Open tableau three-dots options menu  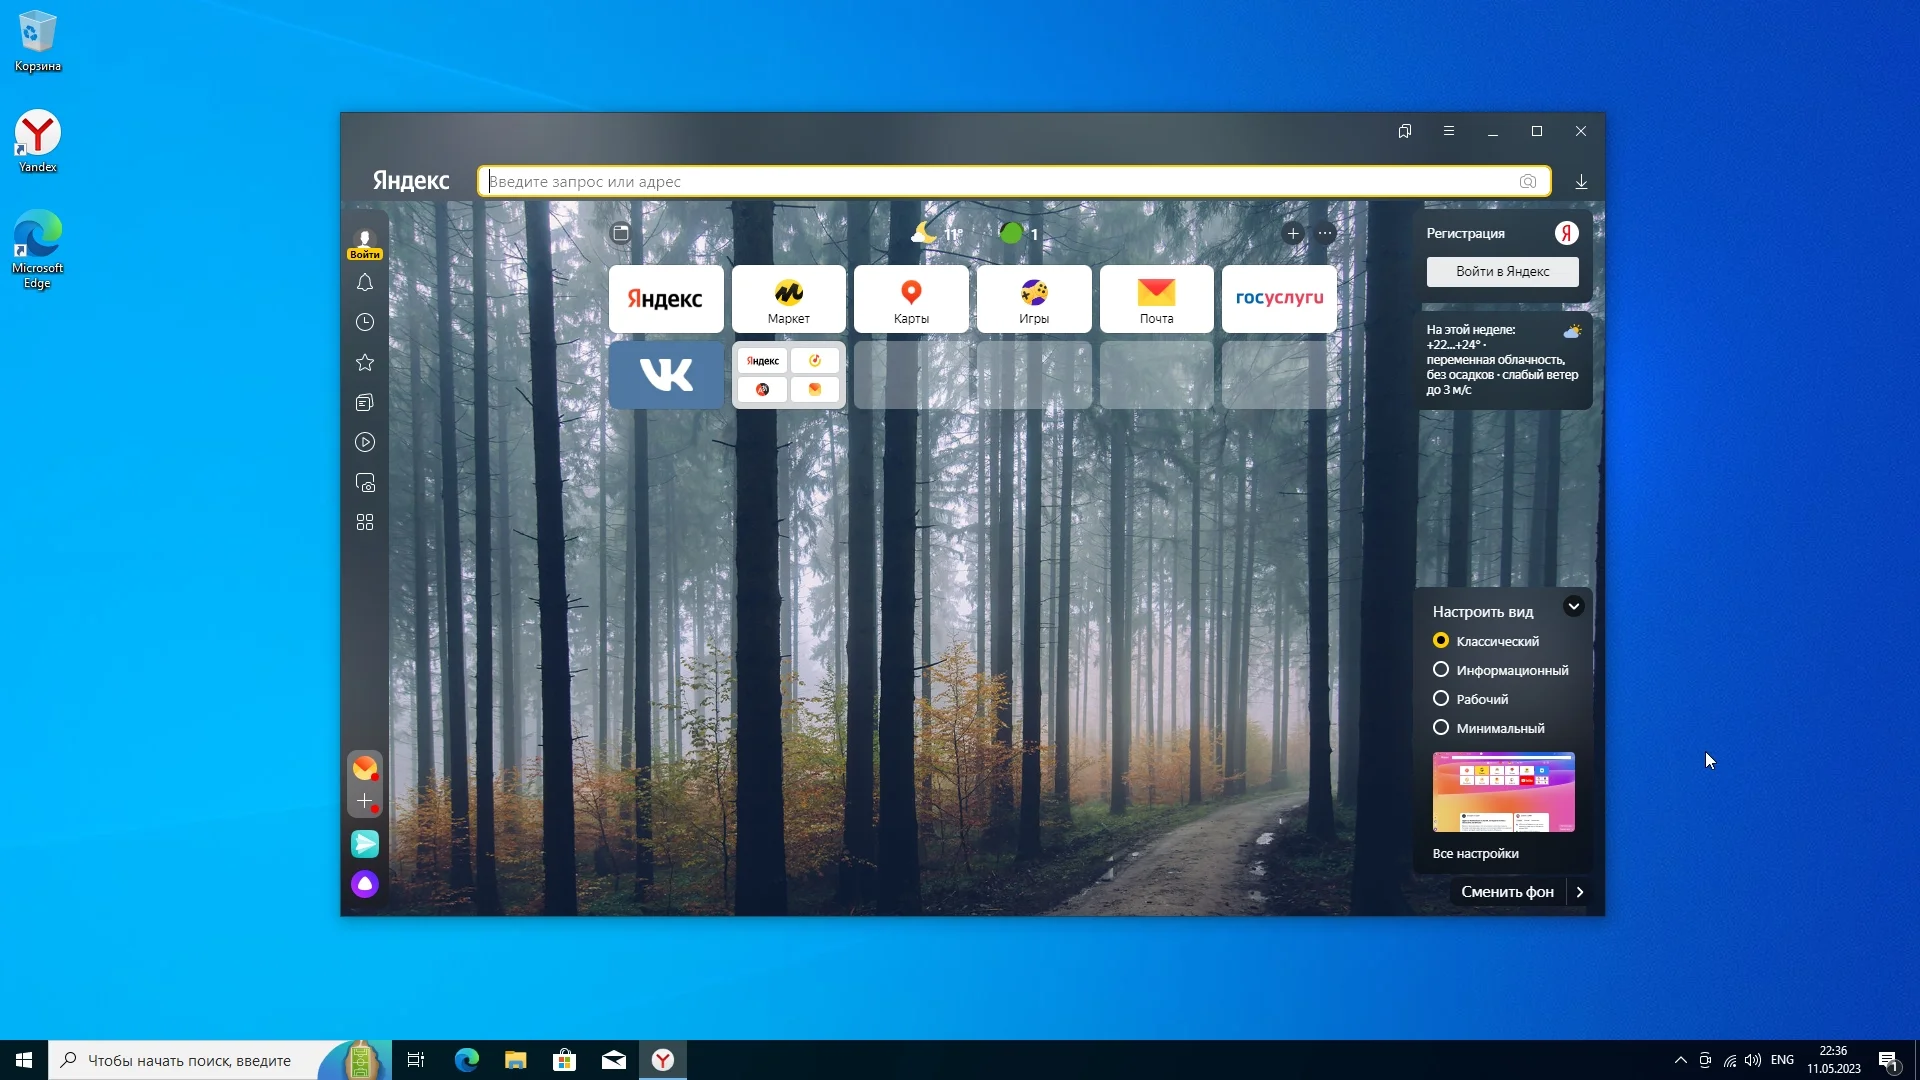click(x=1325, y=234)
